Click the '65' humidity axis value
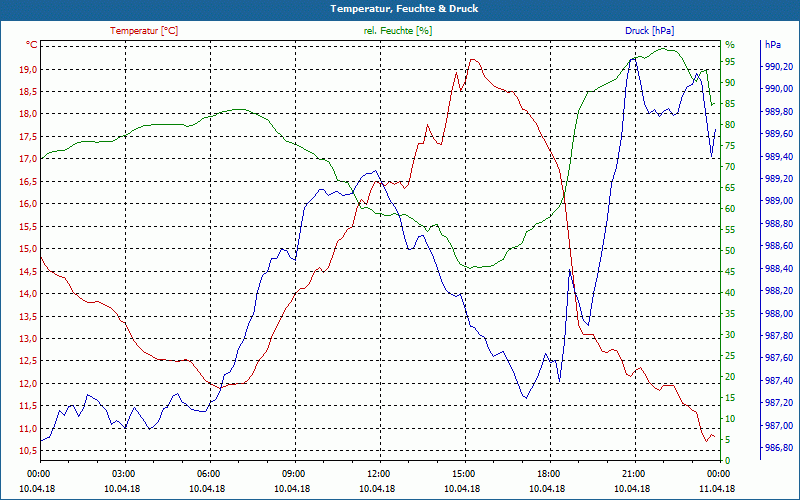The image size is (800, 500). pos(730,188)
